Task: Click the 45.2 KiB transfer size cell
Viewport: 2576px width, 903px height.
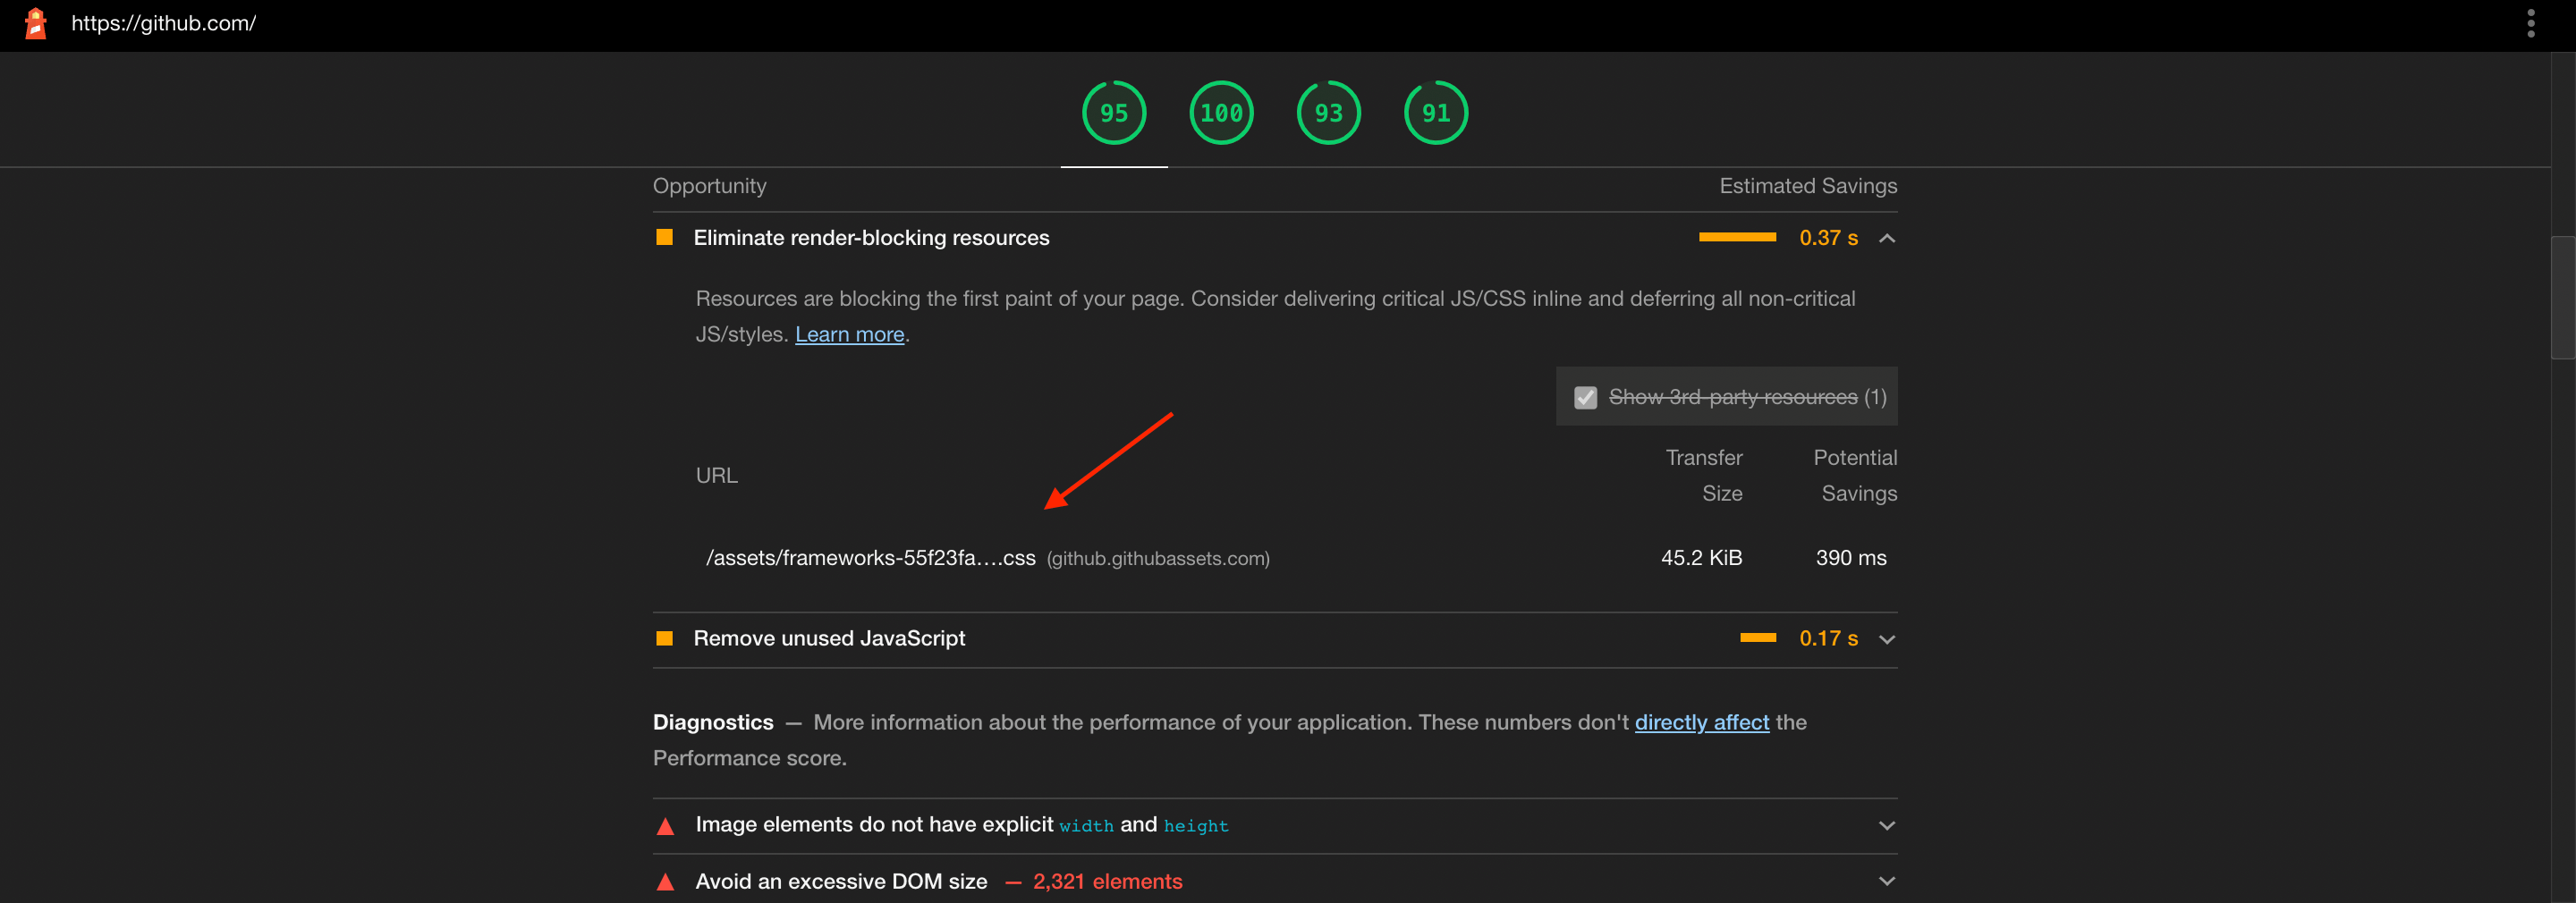Action: click(1701, 558)
